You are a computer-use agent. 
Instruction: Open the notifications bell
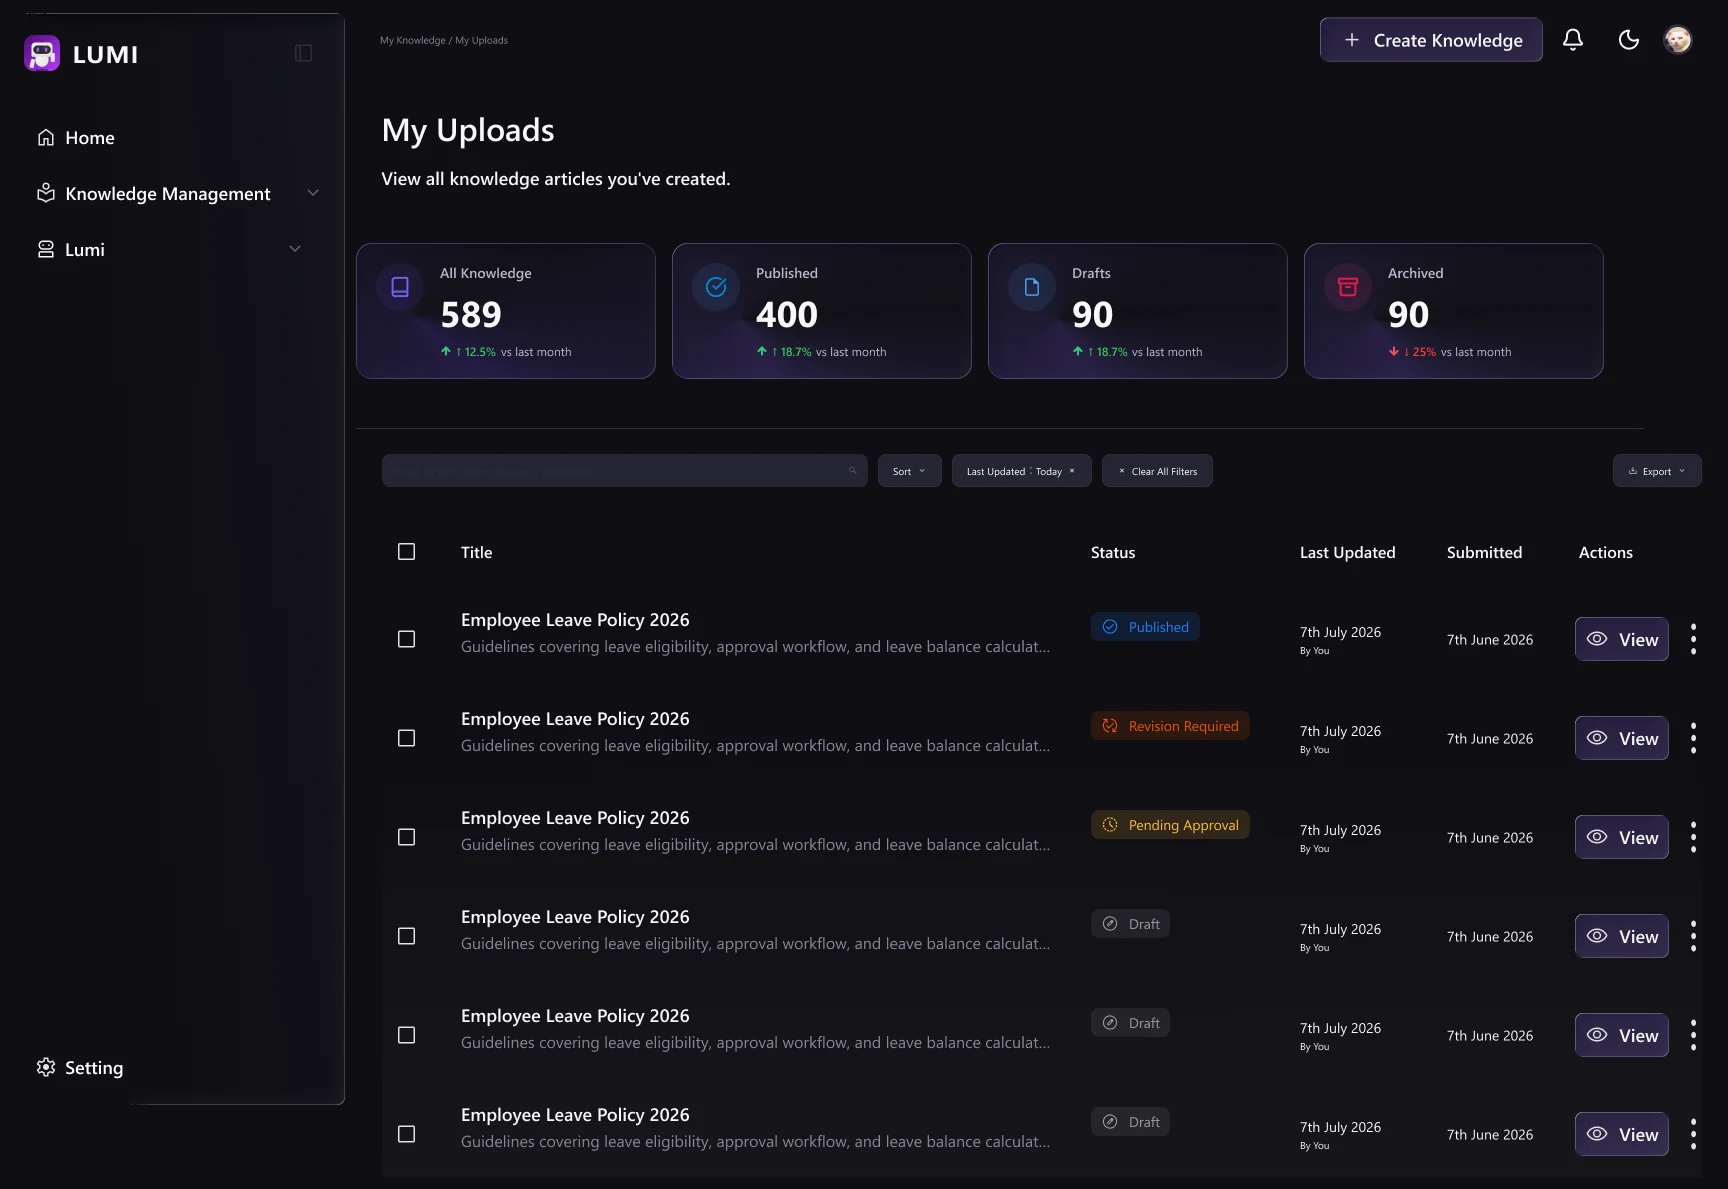(1573, 40)
